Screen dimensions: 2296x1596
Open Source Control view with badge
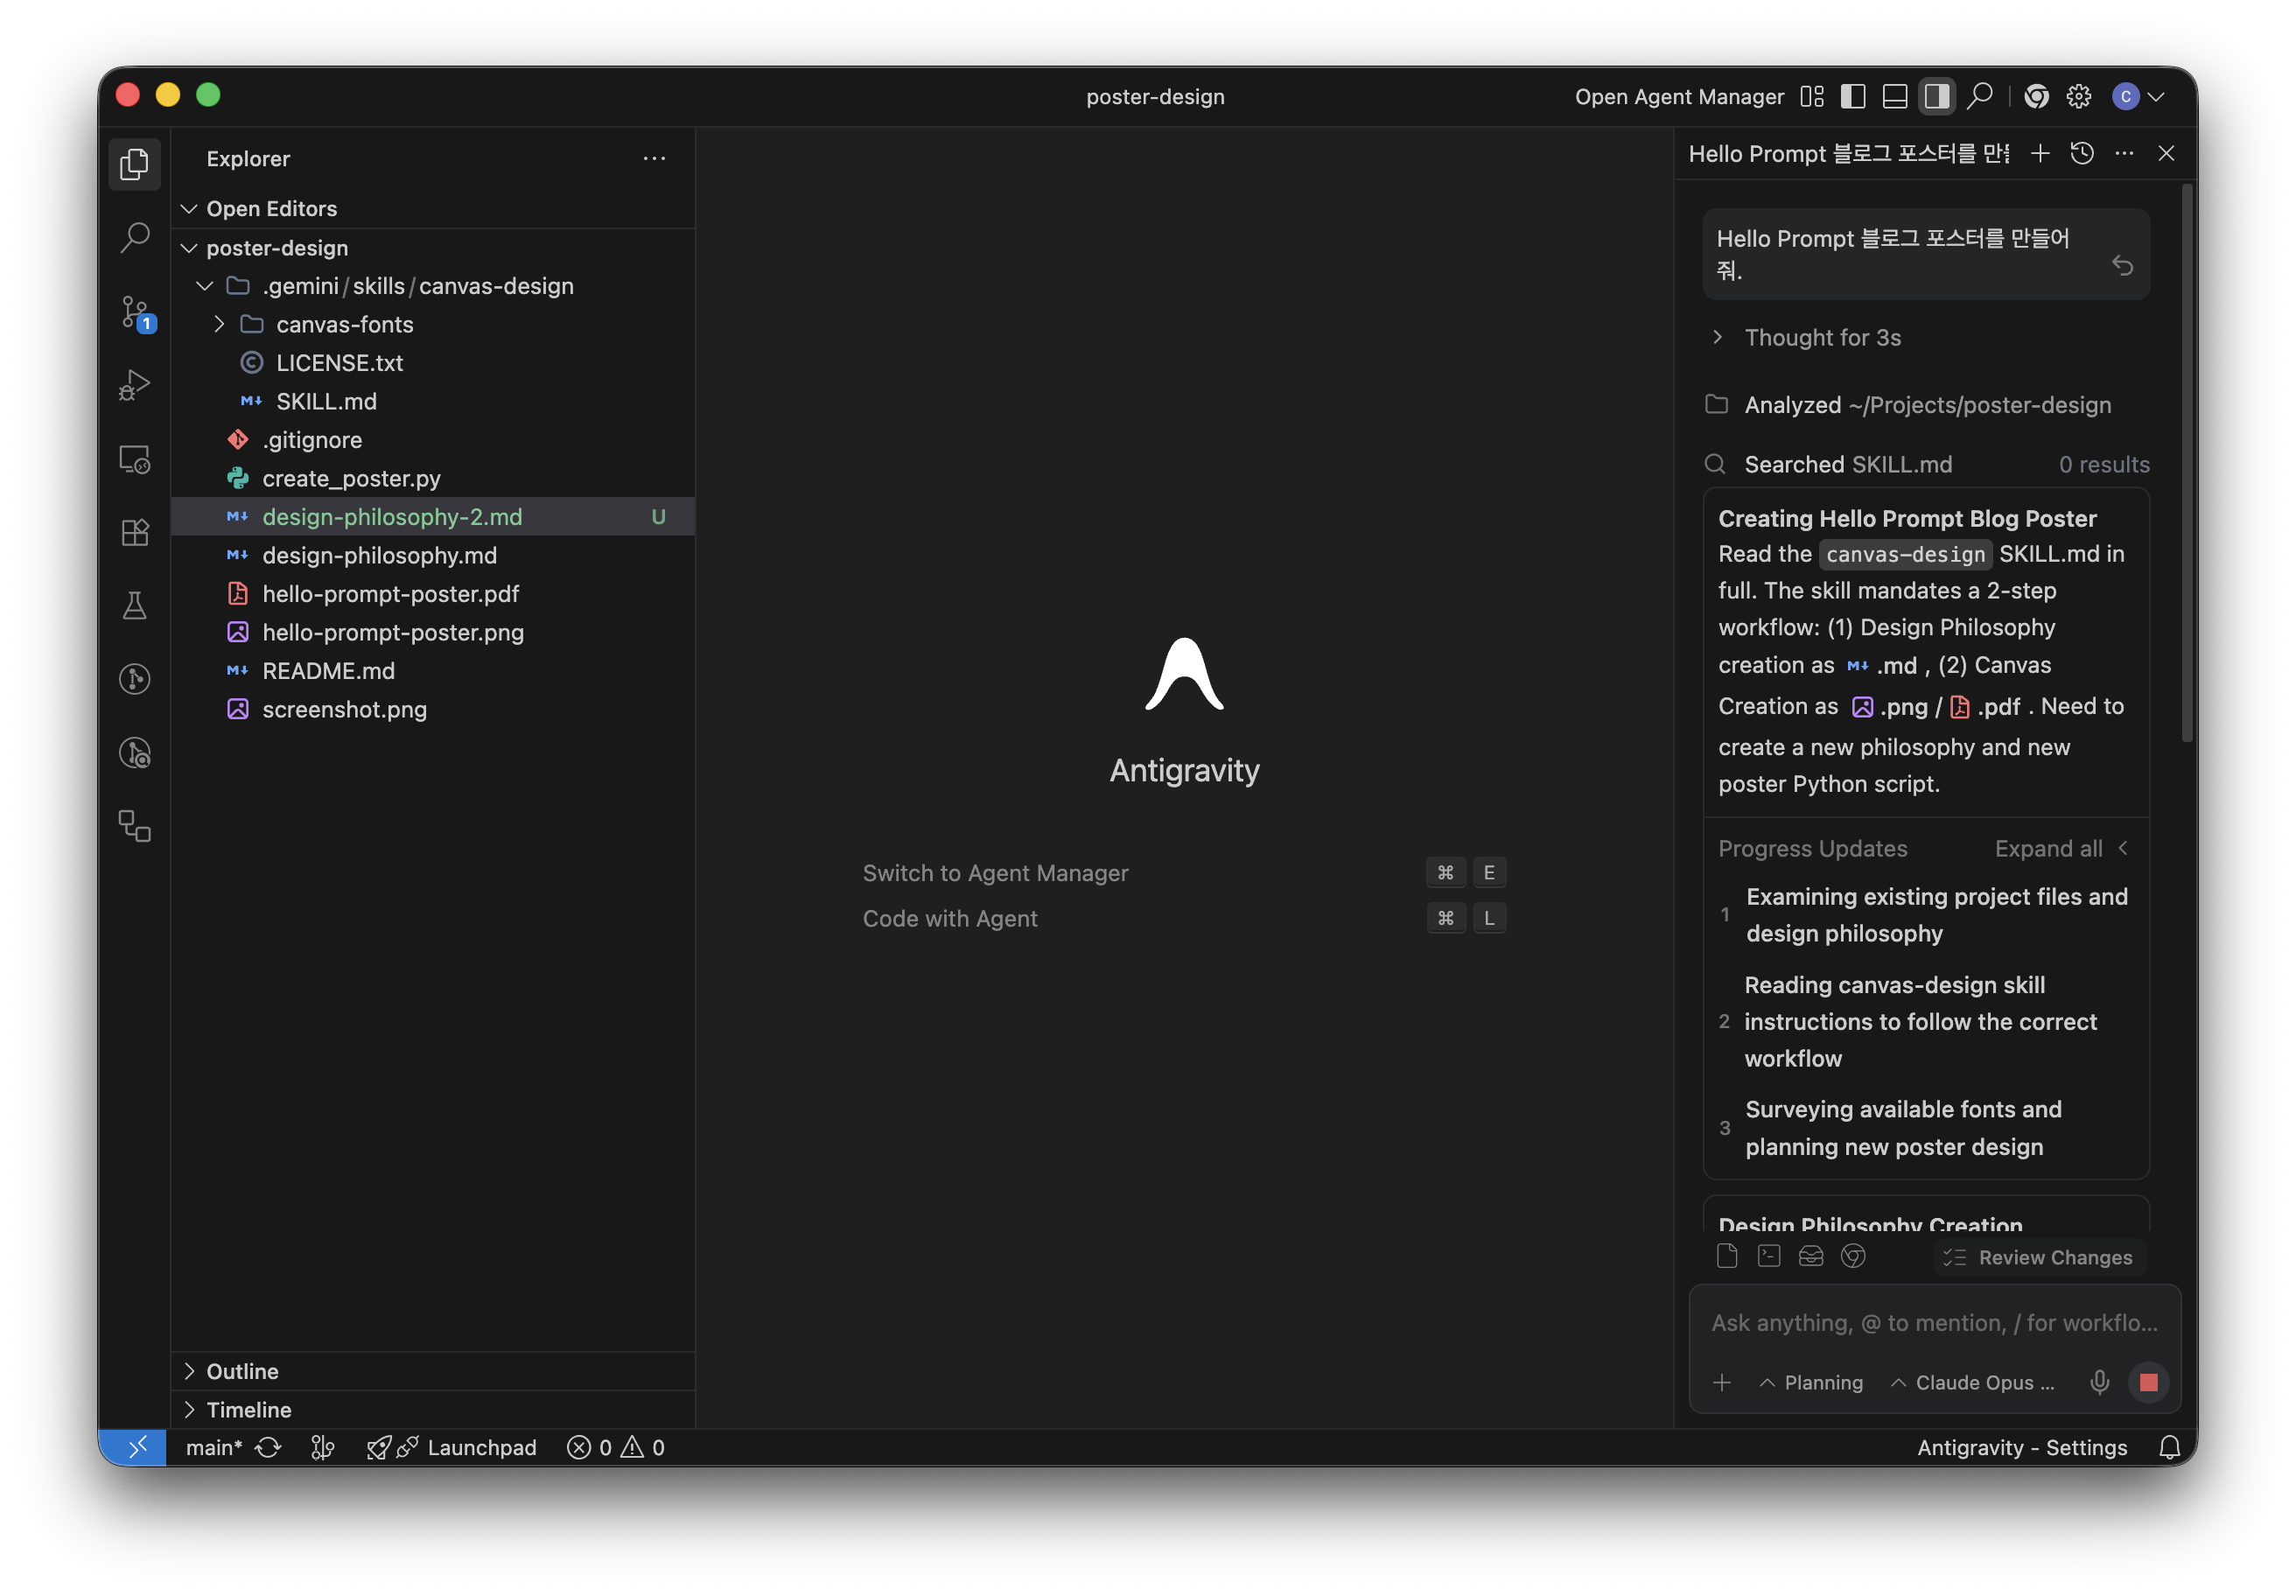click(x=134, y=311)
